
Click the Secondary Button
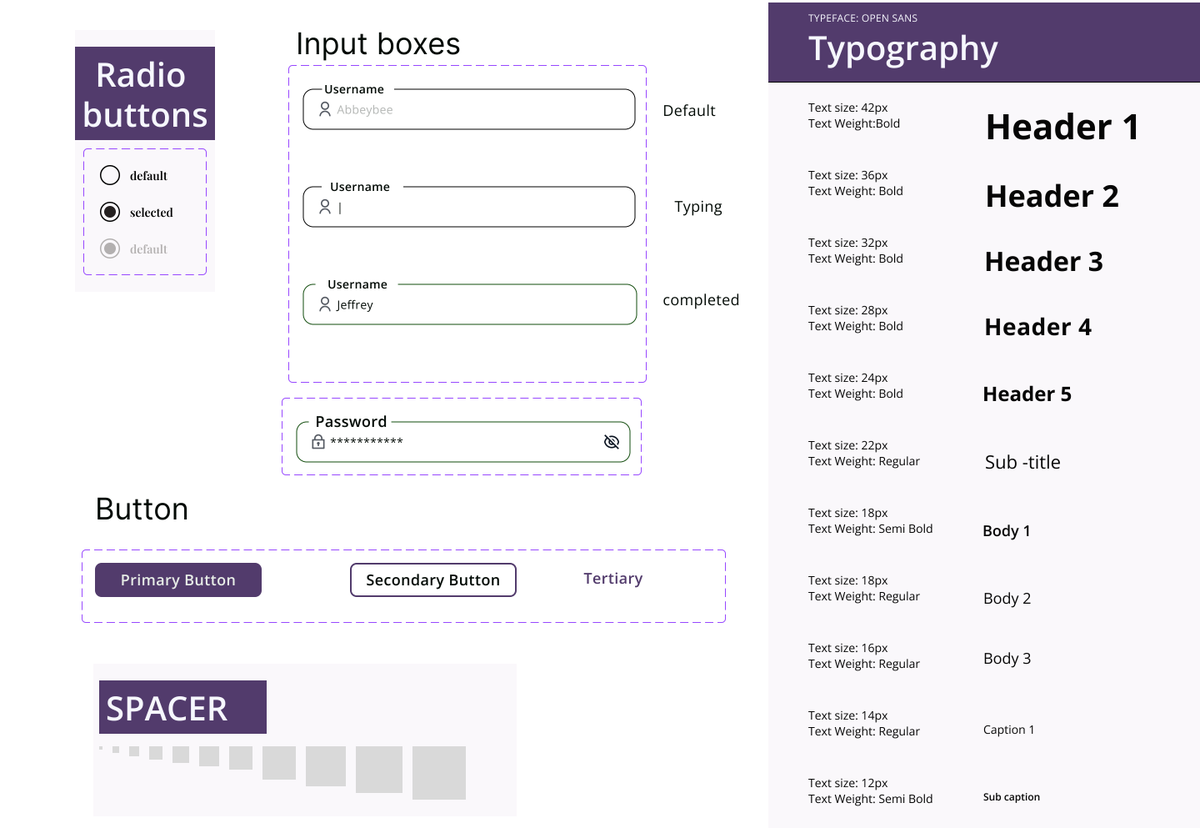433,580
